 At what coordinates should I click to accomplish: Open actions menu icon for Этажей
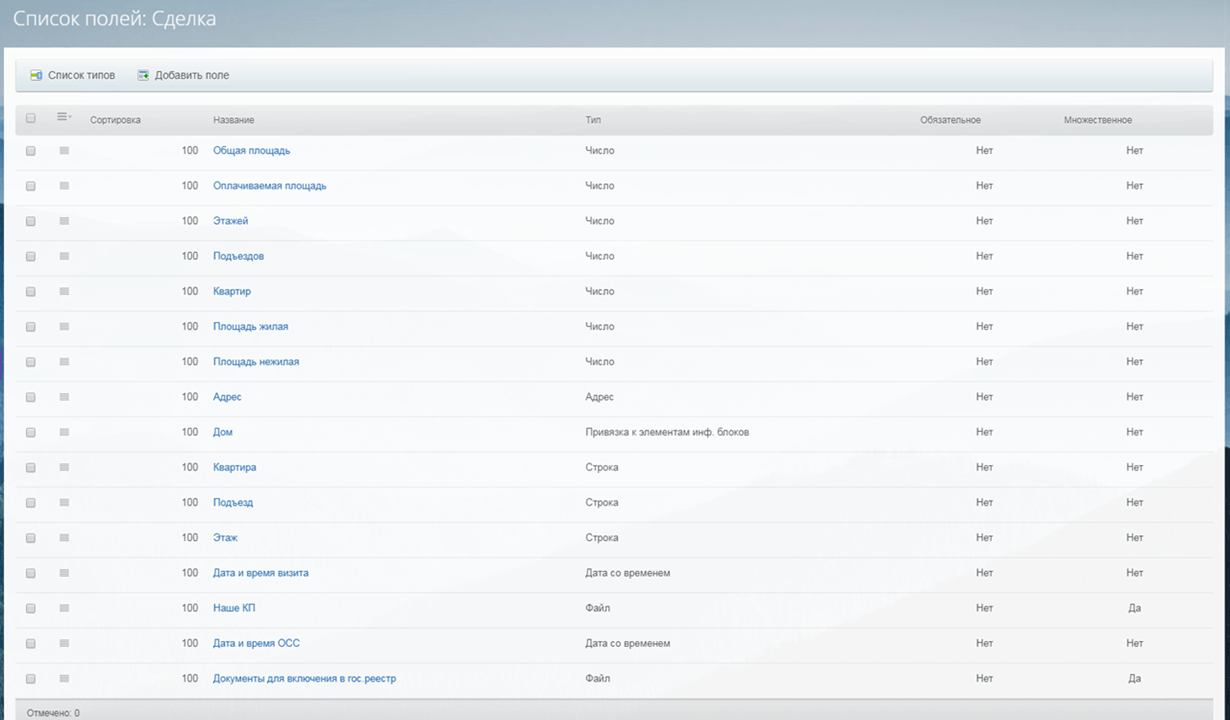pos(64,220)
